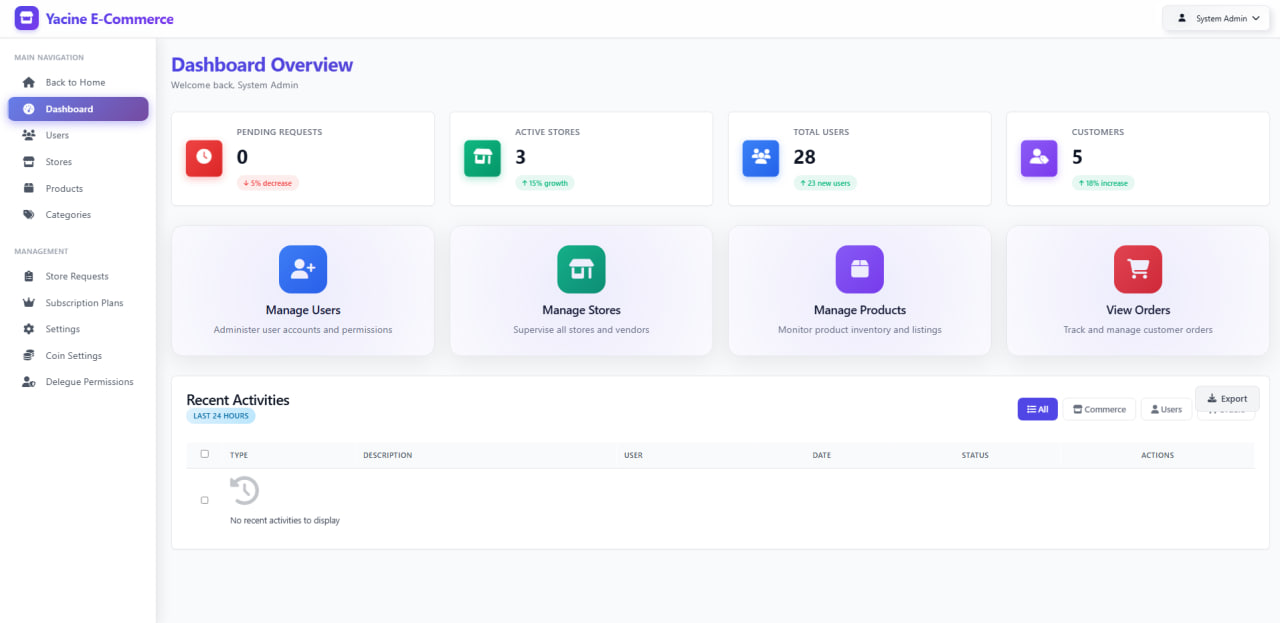Click the coins icon beside Coin Settings

[x=28, y=356]
